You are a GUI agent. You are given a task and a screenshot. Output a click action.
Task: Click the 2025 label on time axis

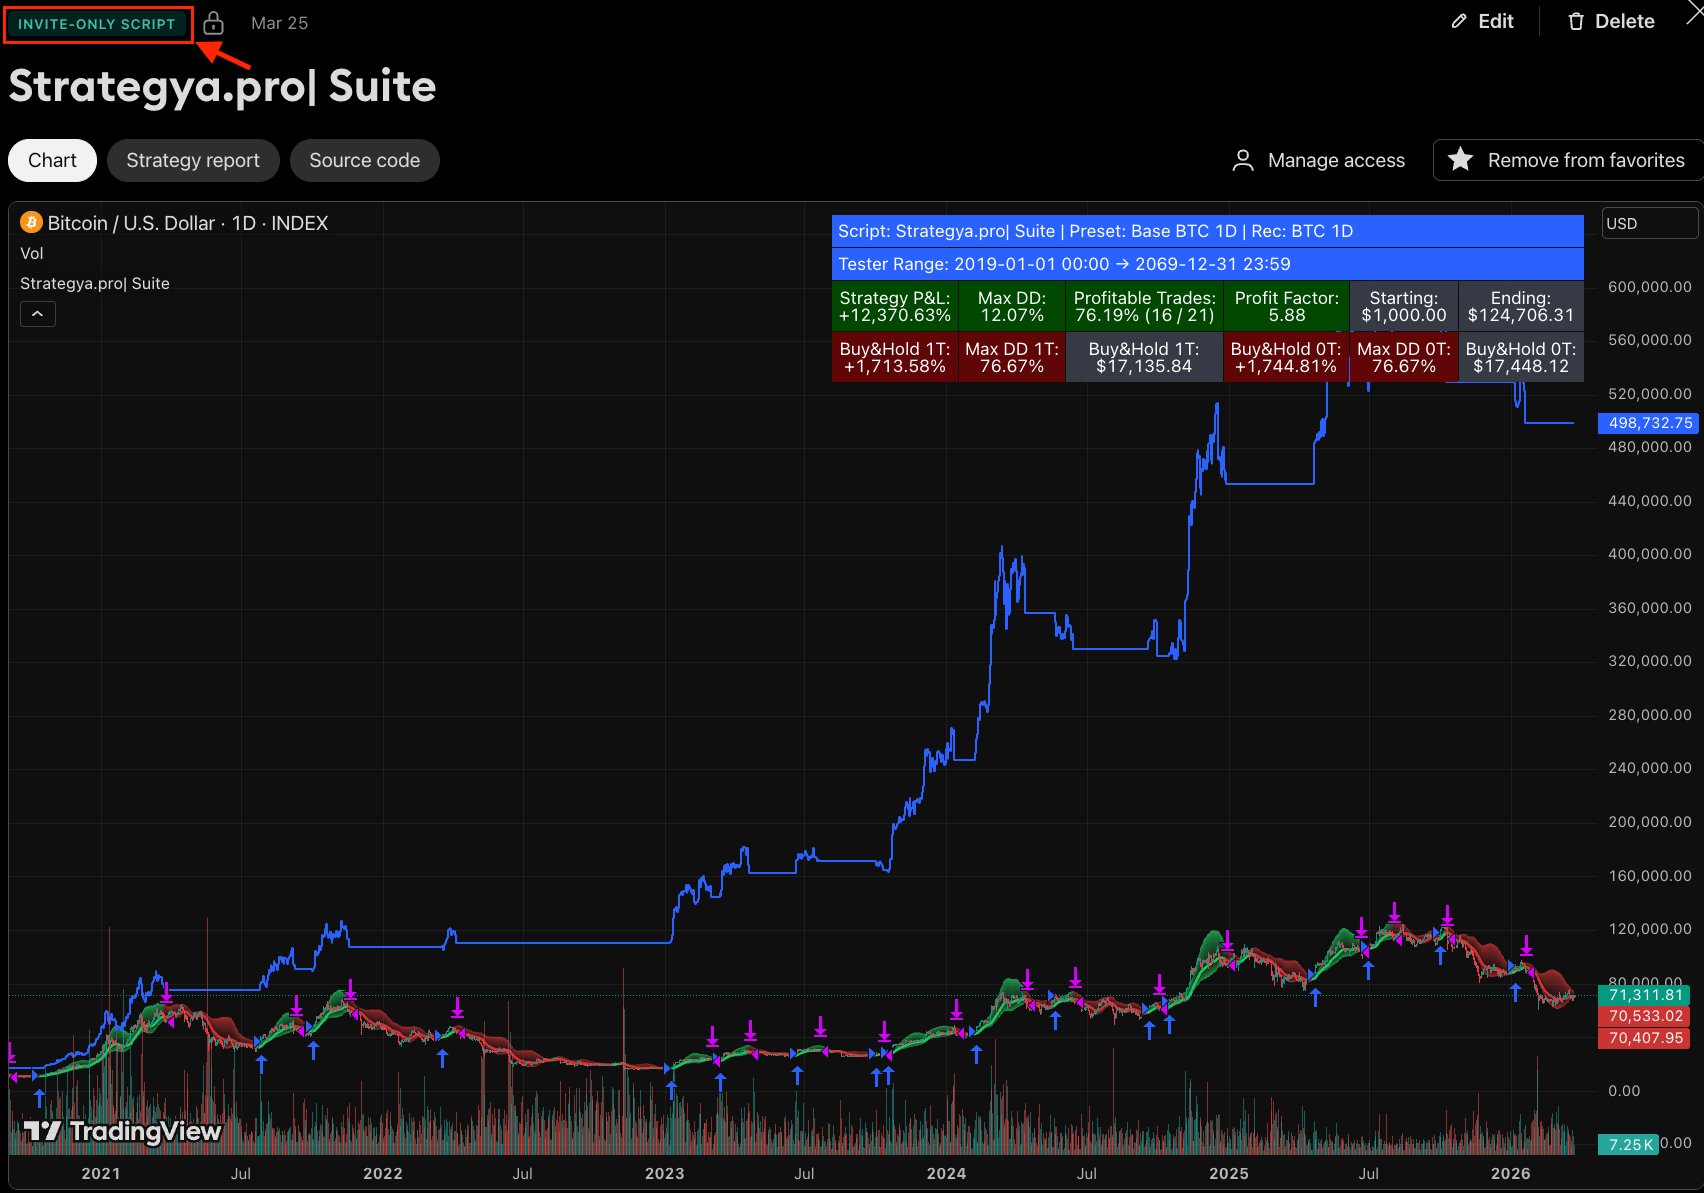tap(1229, 1173)
